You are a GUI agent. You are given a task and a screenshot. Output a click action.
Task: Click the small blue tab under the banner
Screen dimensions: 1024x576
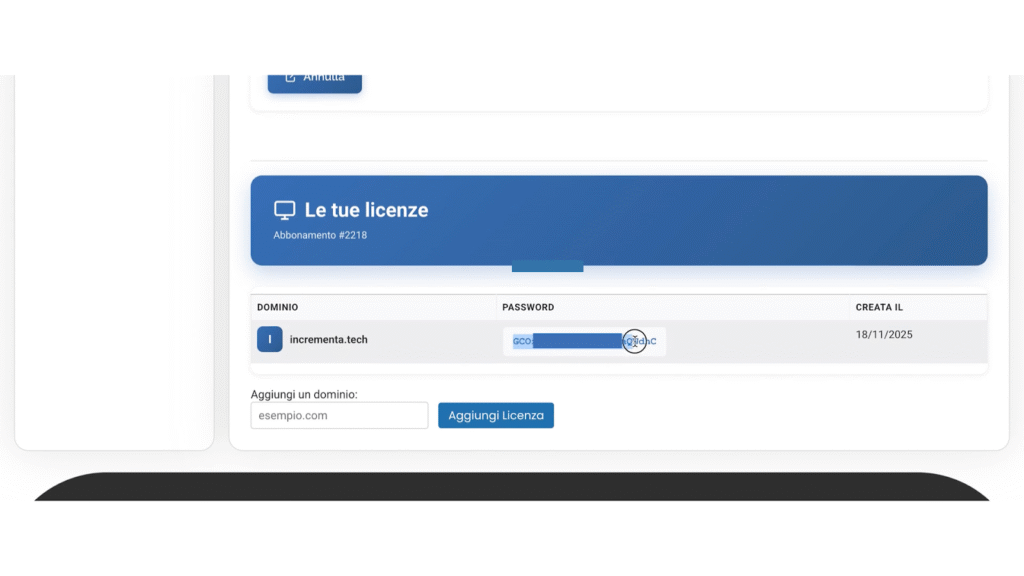click(x=547, y=266)
